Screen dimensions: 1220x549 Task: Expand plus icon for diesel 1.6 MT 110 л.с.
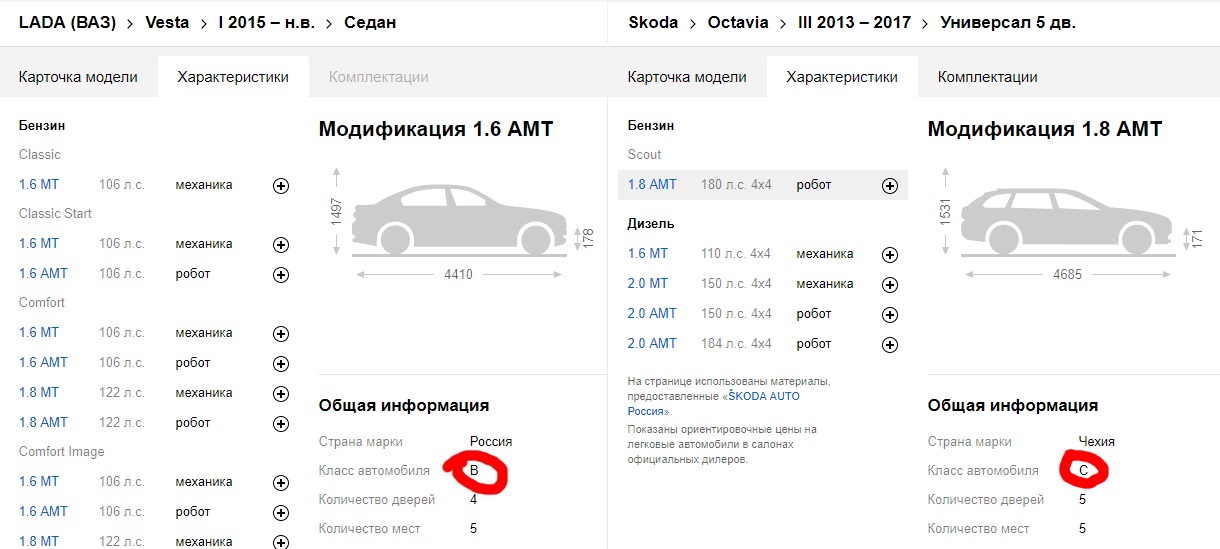click(890, 255)
